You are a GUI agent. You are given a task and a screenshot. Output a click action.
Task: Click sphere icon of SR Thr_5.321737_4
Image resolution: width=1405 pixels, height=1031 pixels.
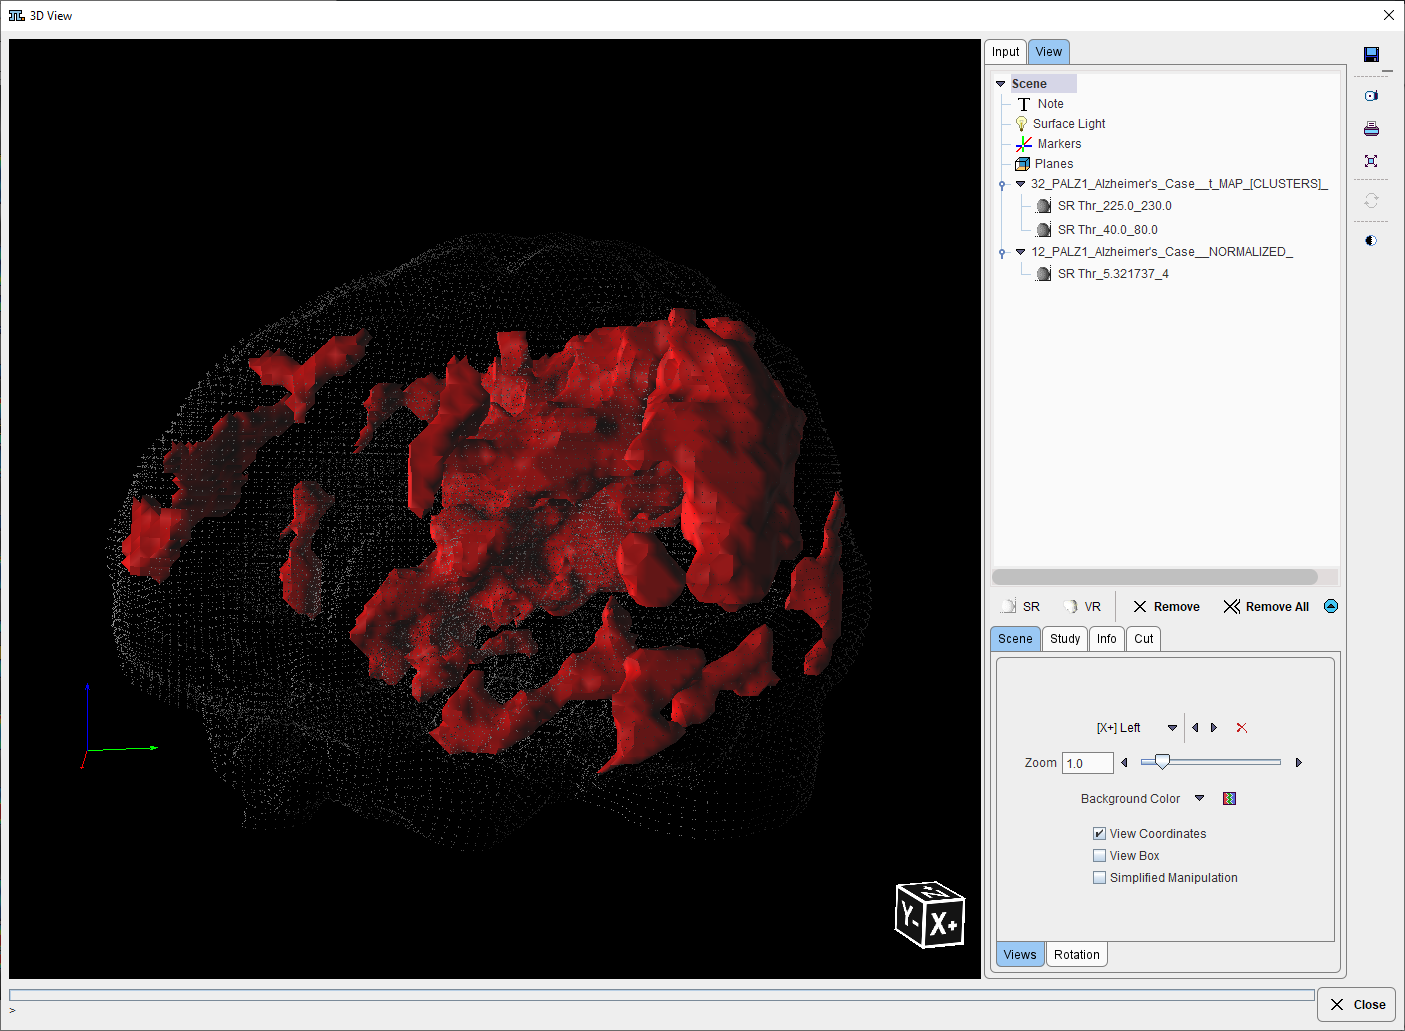click(1044, 274)
